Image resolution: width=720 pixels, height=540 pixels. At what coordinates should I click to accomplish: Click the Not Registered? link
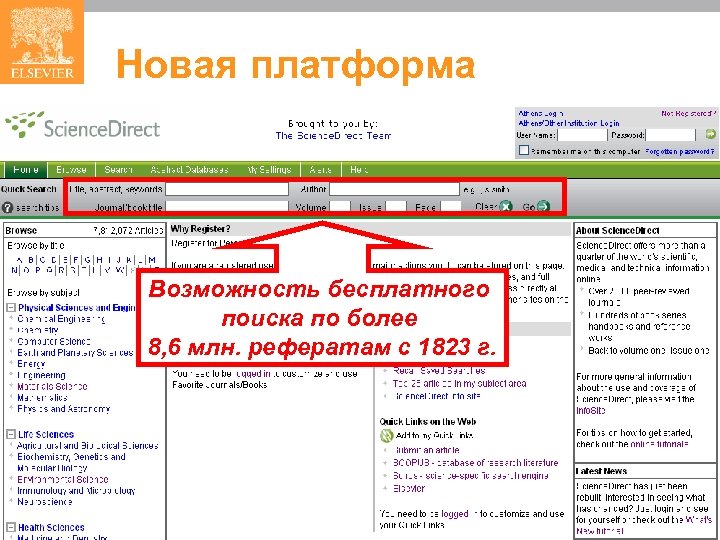[688, 113]
